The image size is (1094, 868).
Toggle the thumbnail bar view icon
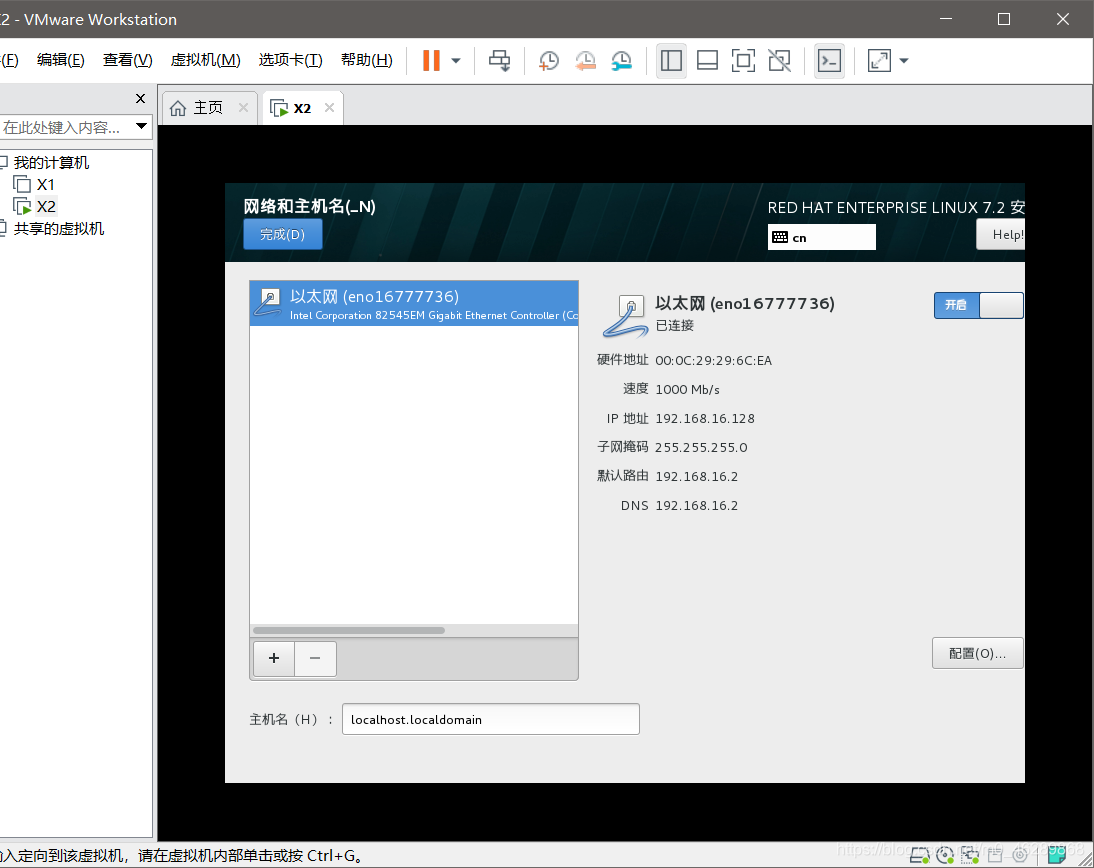point(707,61)
